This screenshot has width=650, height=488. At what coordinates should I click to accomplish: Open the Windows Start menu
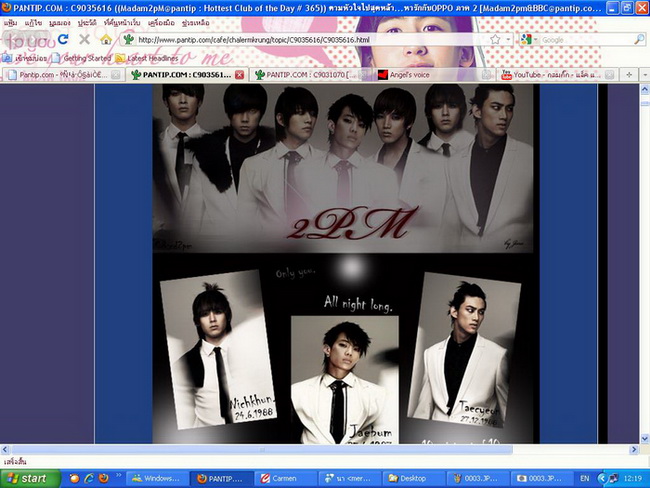click(x=30, y=478)
